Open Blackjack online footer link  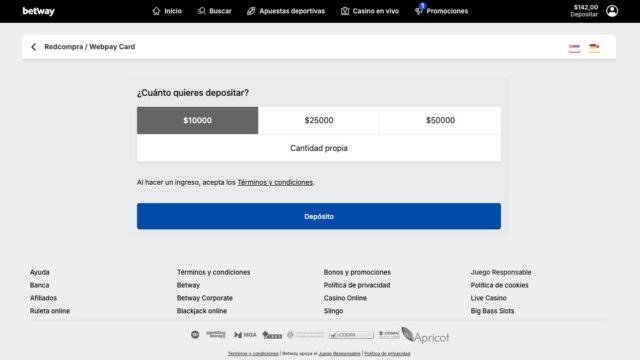click(202, 311)
